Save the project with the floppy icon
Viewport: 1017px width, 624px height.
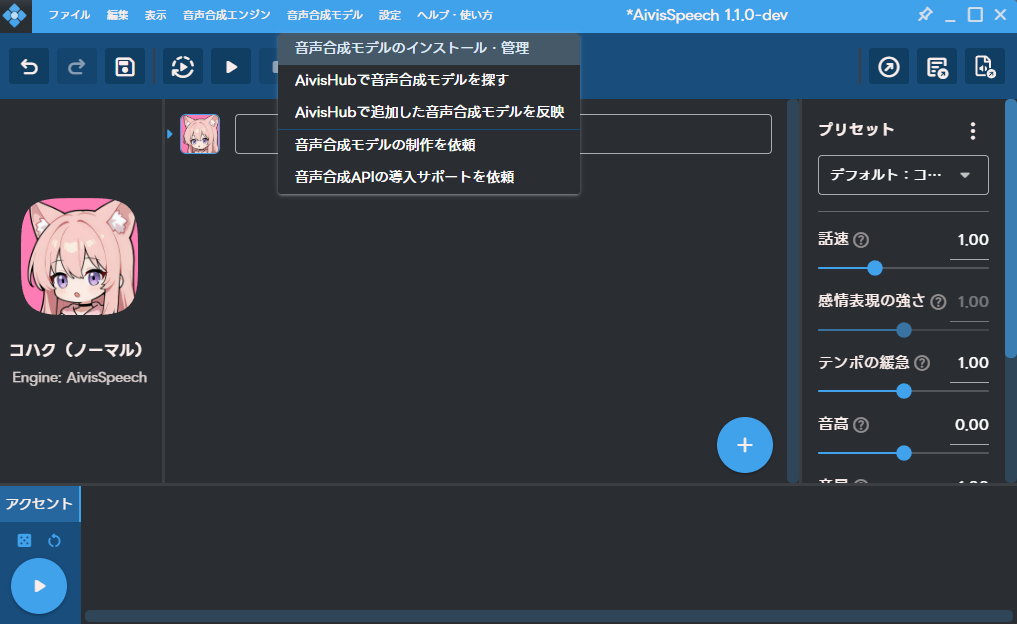125,66
